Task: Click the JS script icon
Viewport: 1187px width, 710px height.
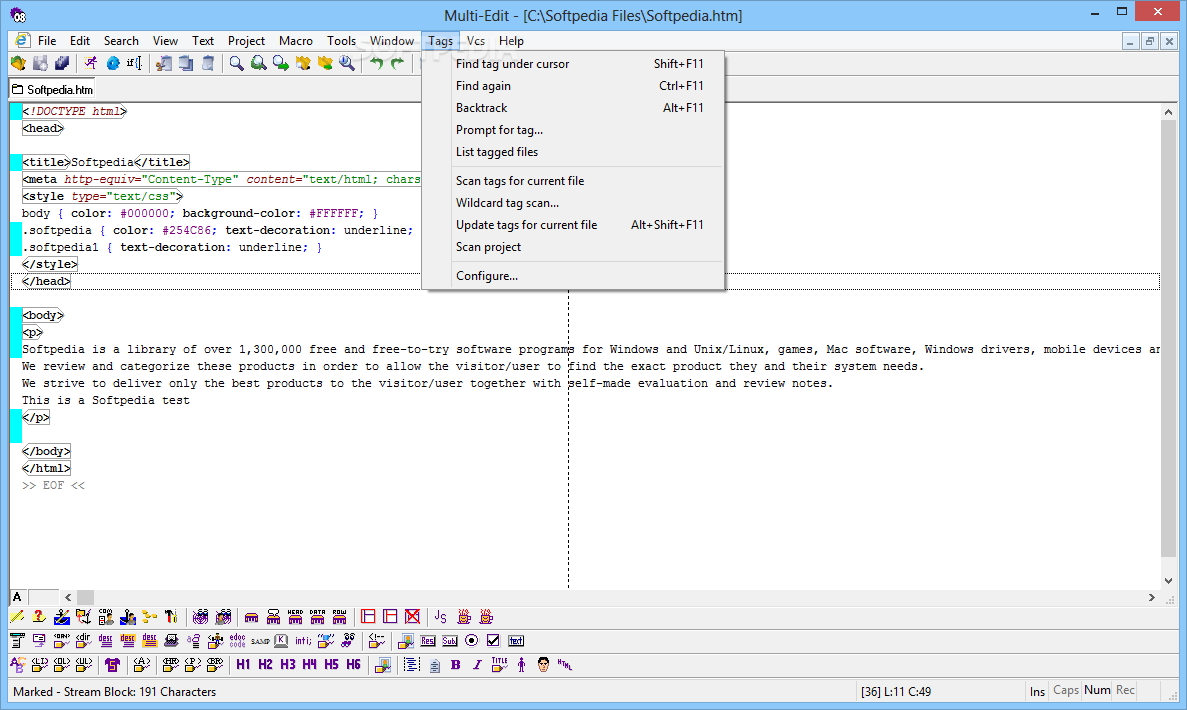Action: click(441, 617)
